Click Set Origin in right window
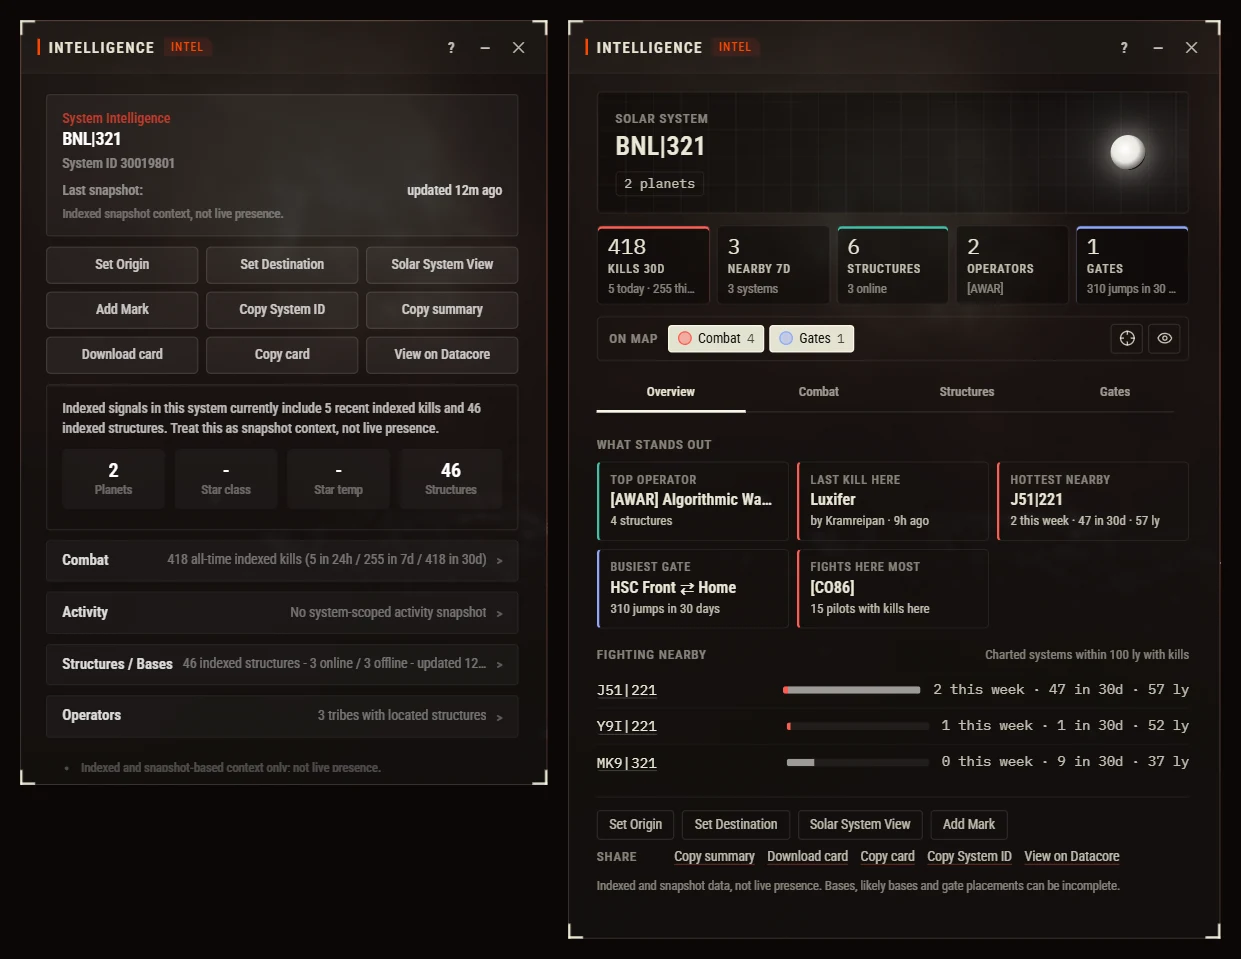Viewport: 1241px width, 959px height. coord(636,825)
